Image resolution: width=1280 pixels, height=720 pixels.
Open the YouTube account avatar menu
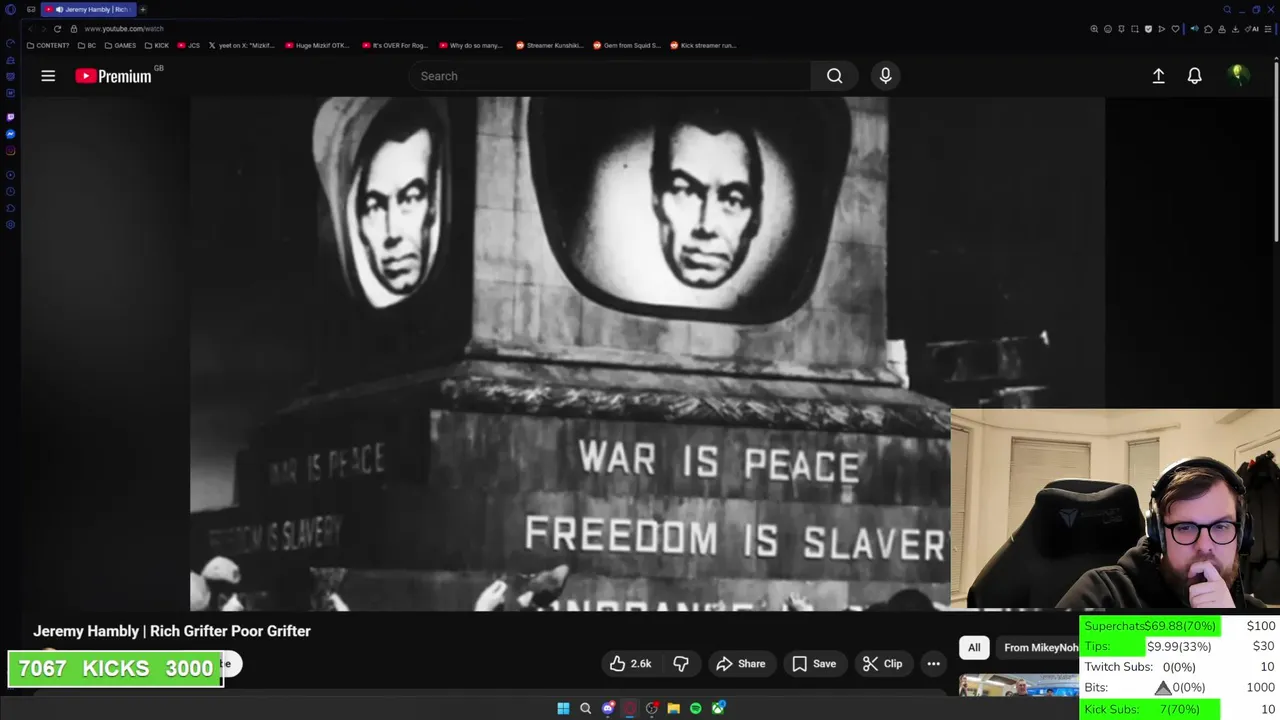(x=1238, y=76)
